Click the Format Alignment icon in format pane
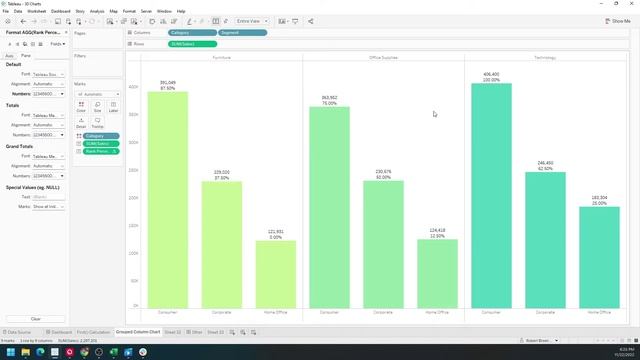This screenshot has width=640, height=360. [x=17, y=44]
